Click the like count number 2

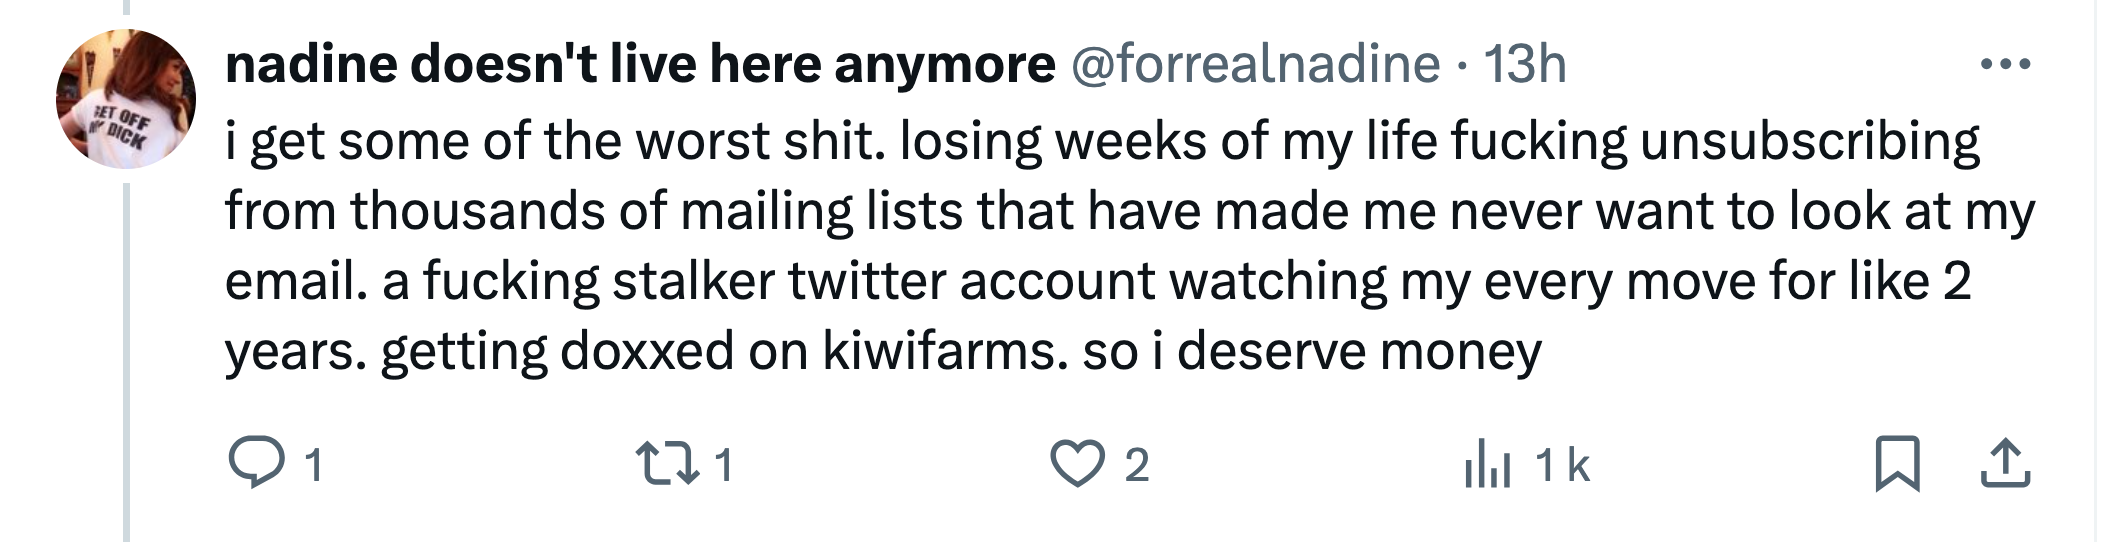pos(1137,465)
